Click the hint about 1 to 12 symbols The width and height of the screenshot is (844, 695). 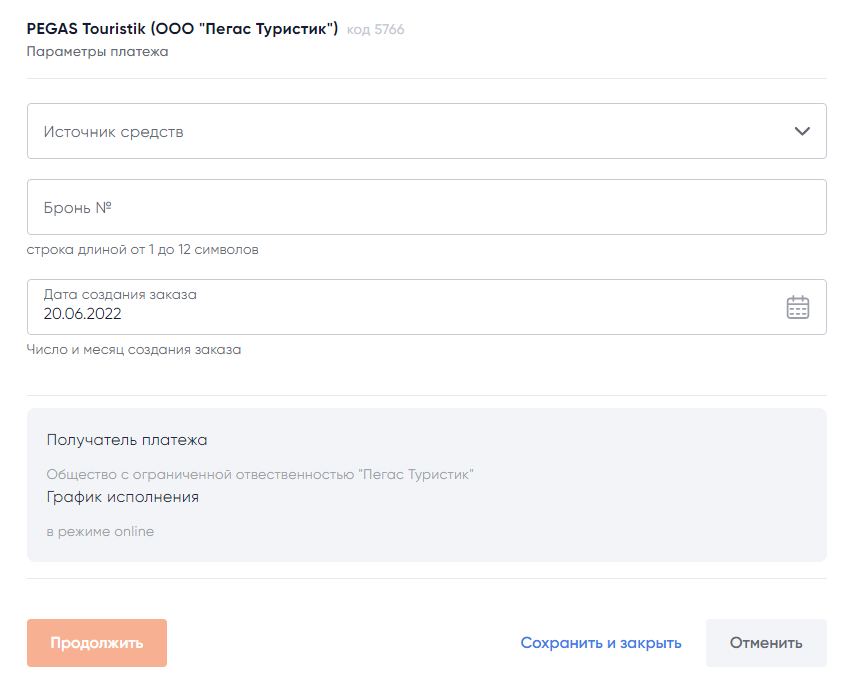click(142, 250)
